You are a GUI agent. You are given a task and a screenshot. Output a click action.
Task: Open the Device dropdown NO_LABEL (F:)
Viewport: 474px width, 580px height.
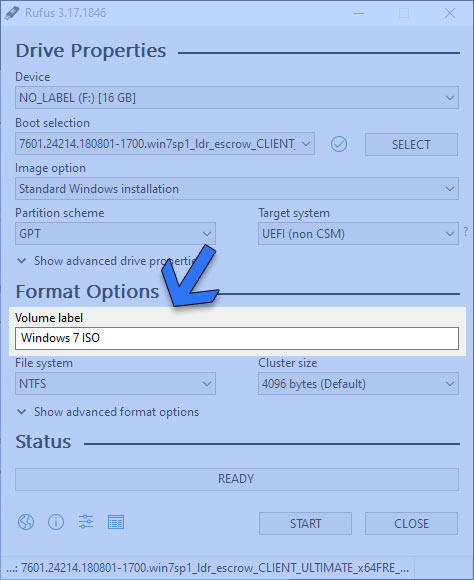[x=237, y=98]
